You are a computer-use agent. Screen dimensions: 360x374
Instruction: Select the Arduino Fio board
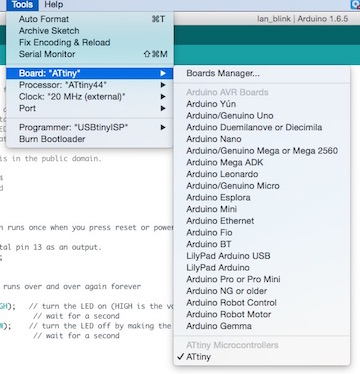[x=262, y=232]
